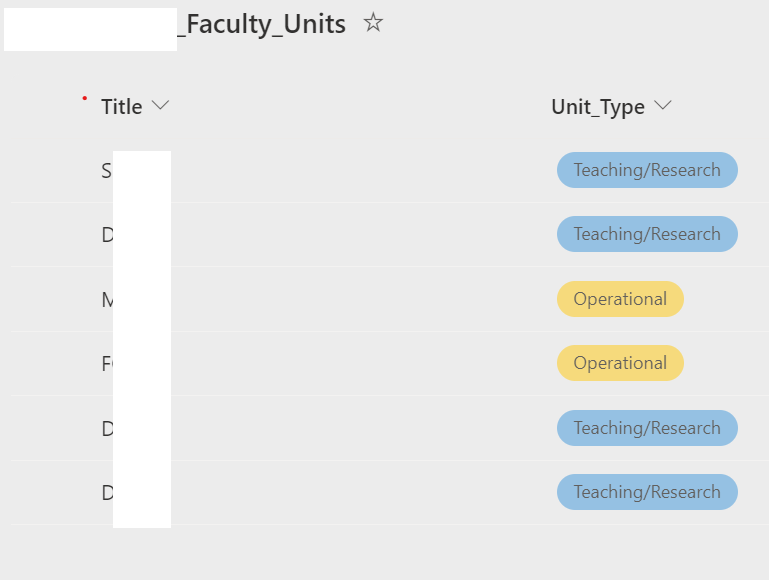Select Teaching/Research badge in the first row
Image resolution: width=769 pixels, height=580 pixels.
(647, 170)
